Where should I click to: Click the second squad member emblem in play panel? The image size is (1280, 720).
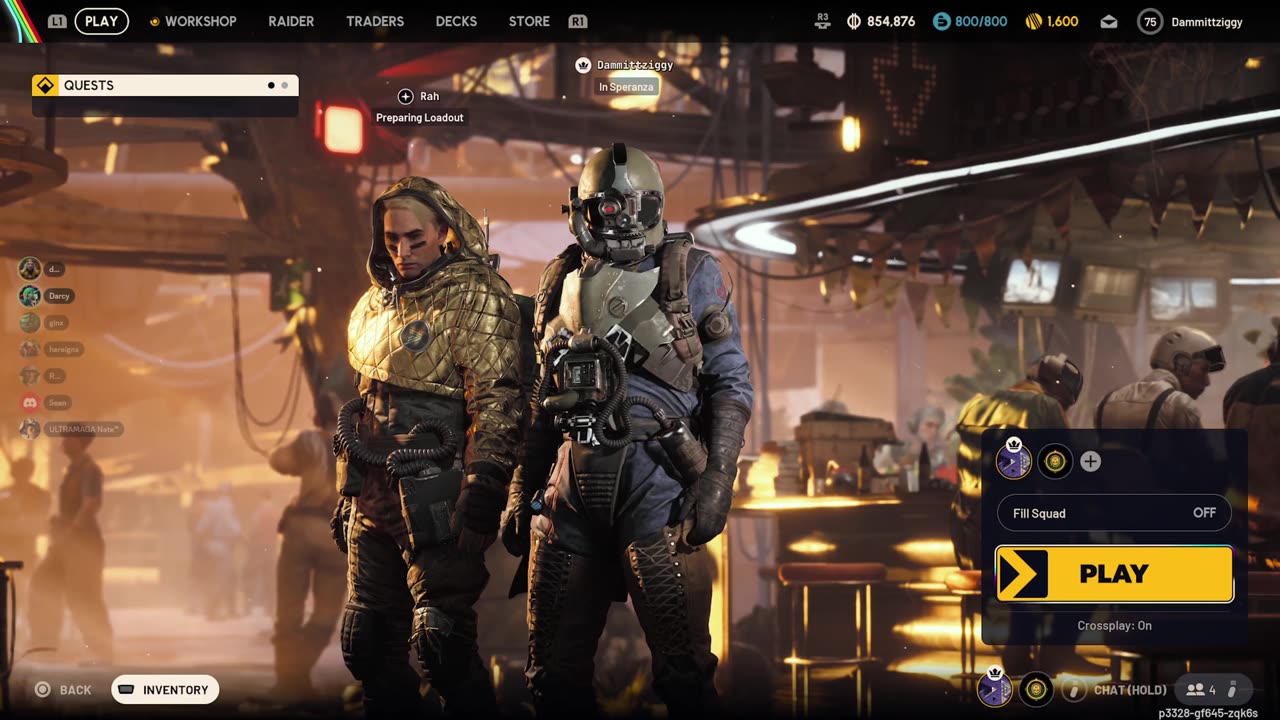coord(1054,461)
